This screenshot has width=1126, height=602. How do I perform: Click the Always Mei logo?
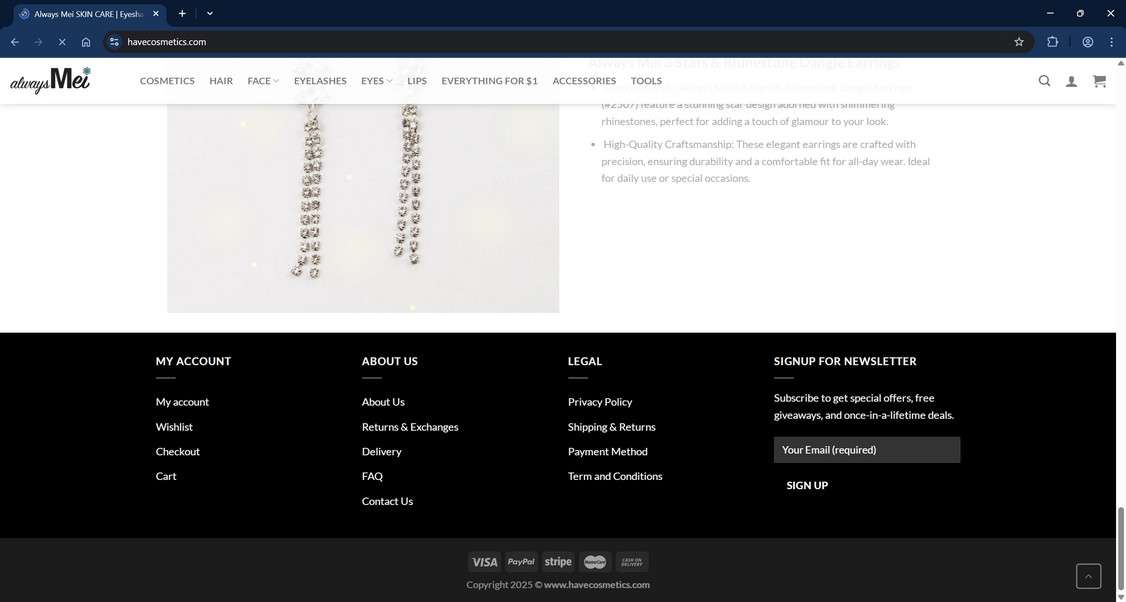(x=50, y=80)
